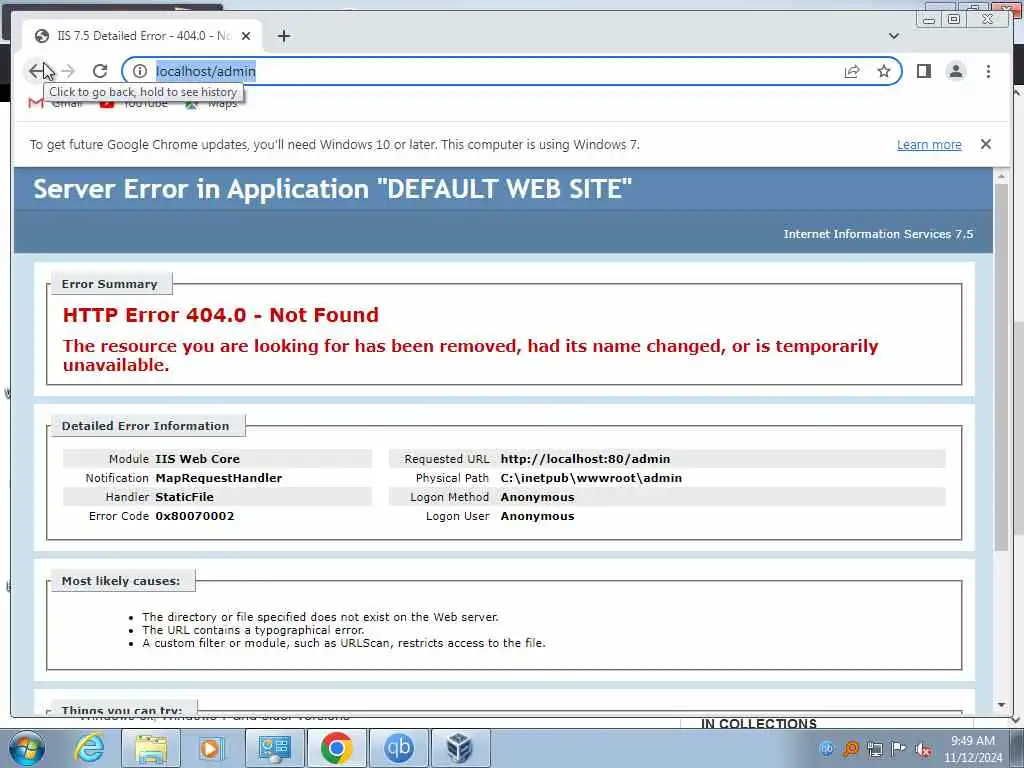This screenshot has height=768, width=1024.
Task: Go back using the browser back arrow
Action: [36, 71]
